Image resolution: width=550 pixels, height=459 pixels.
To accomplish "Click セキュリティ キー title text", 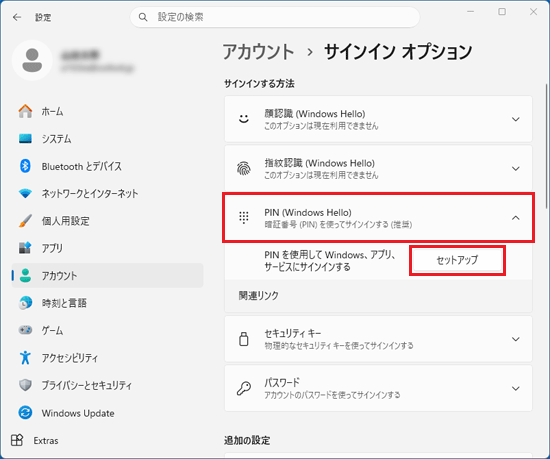I will tap(293, 333).
